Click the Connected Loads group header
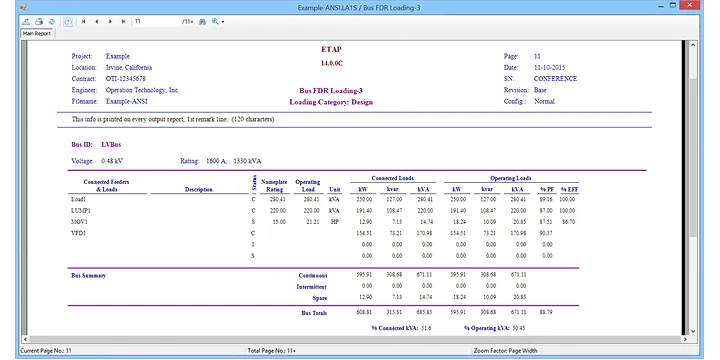Screen dimensions: 720x360 pos(392,178)
